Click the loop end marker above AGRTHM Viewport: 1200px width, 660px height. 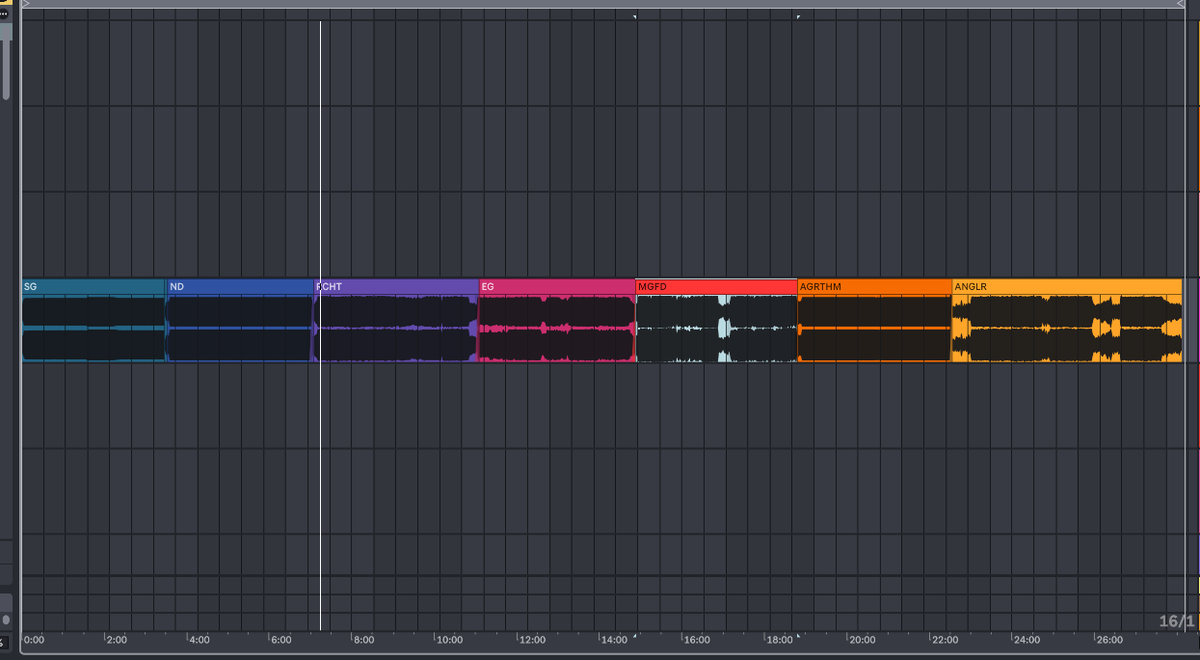click(x=797, y=16)
